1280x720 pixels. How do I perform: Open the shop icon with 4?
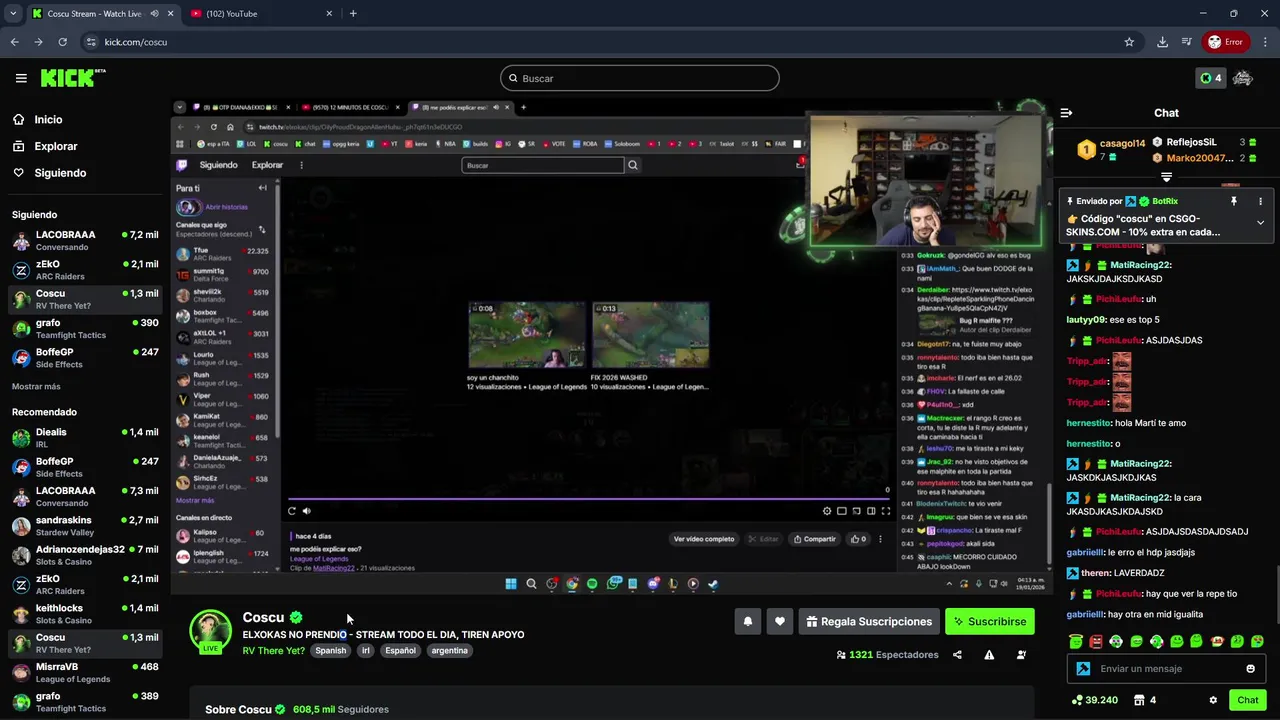click(1146, 700)
